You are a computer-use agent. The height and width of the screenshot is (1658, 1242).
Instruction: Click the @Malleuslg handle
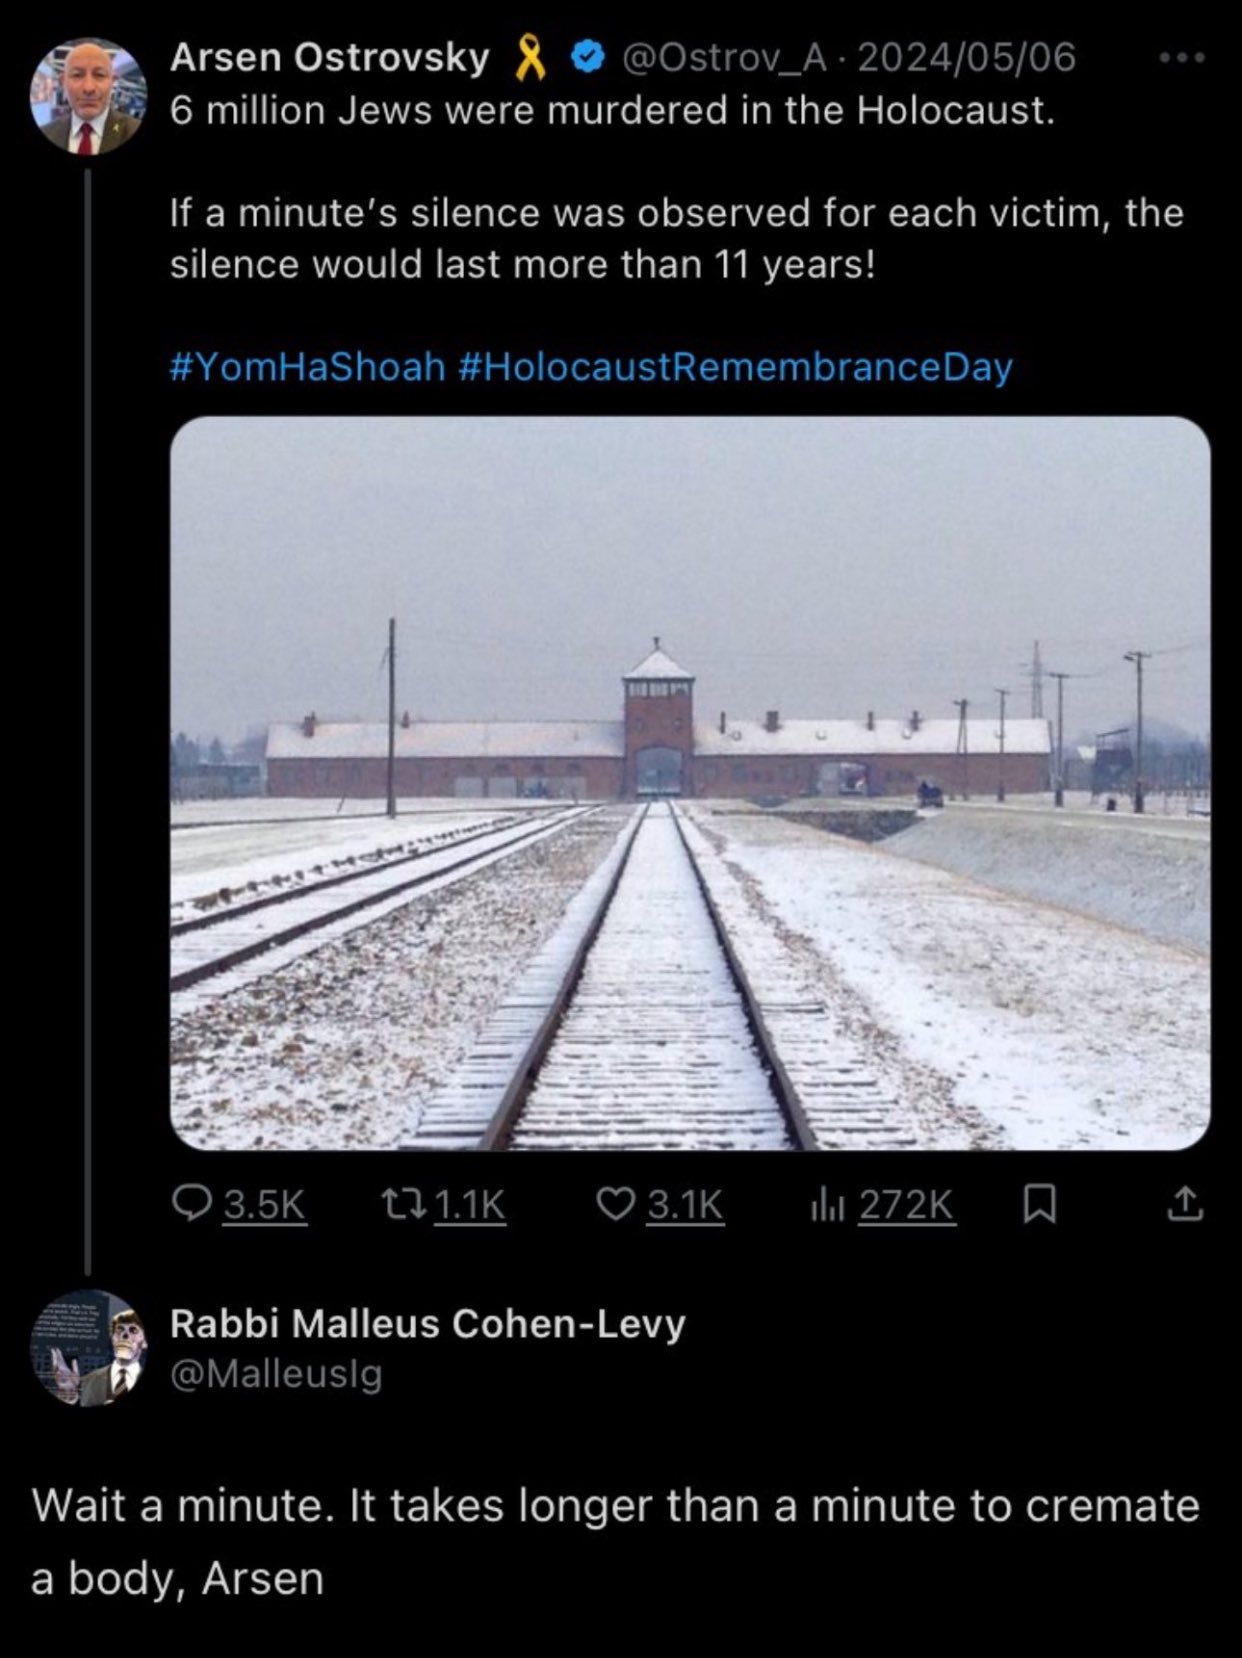click(x=276, y=1374)
